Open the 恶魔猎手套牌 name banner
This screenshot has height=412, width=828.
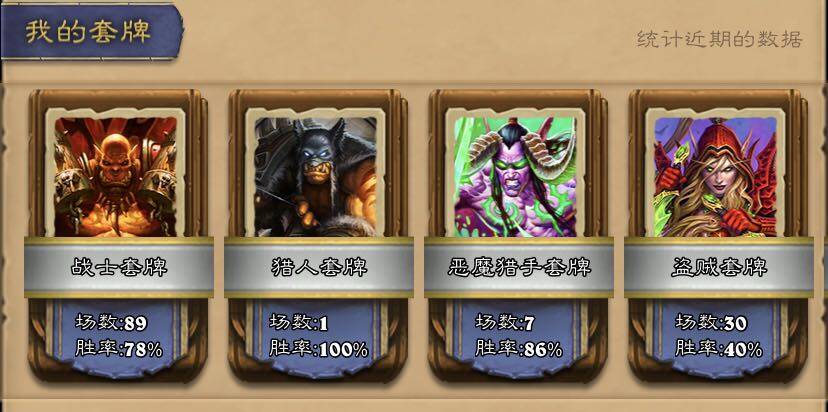pos(519,268)
